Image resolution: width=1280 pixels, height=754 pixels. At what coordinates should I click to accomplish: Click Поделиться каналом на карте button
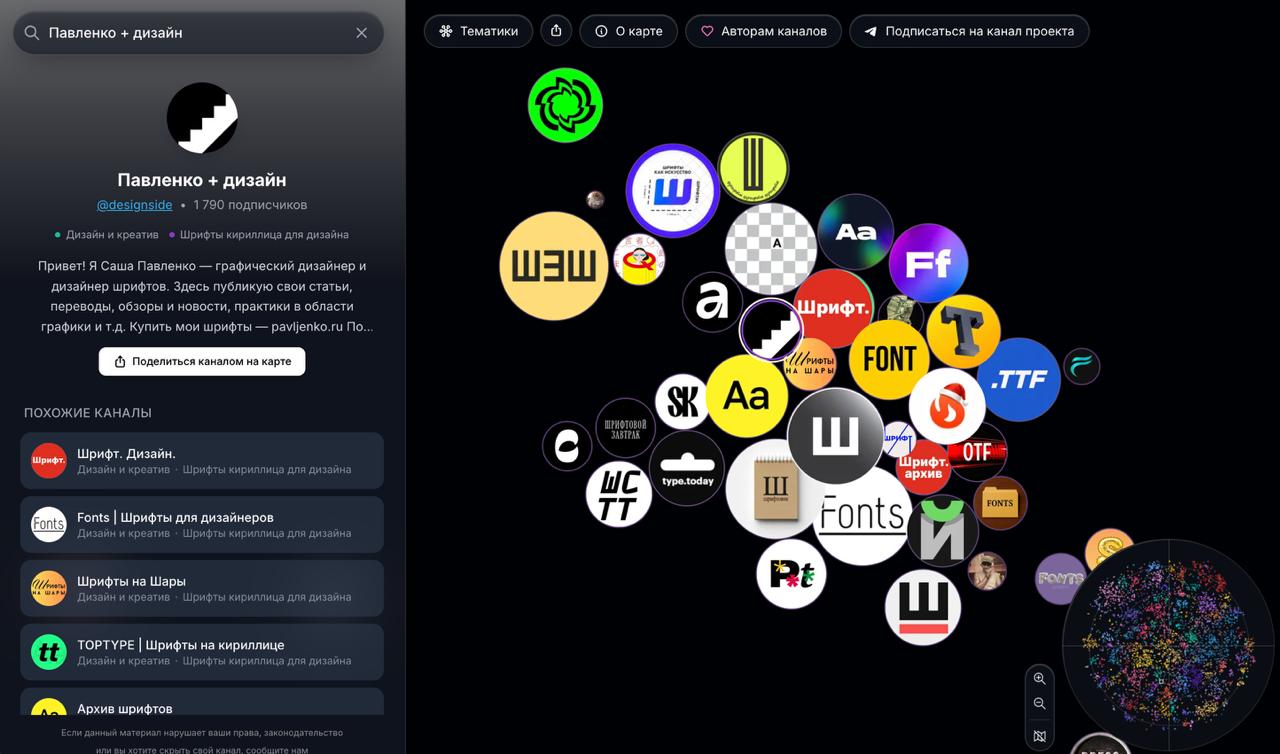point(202,362)
